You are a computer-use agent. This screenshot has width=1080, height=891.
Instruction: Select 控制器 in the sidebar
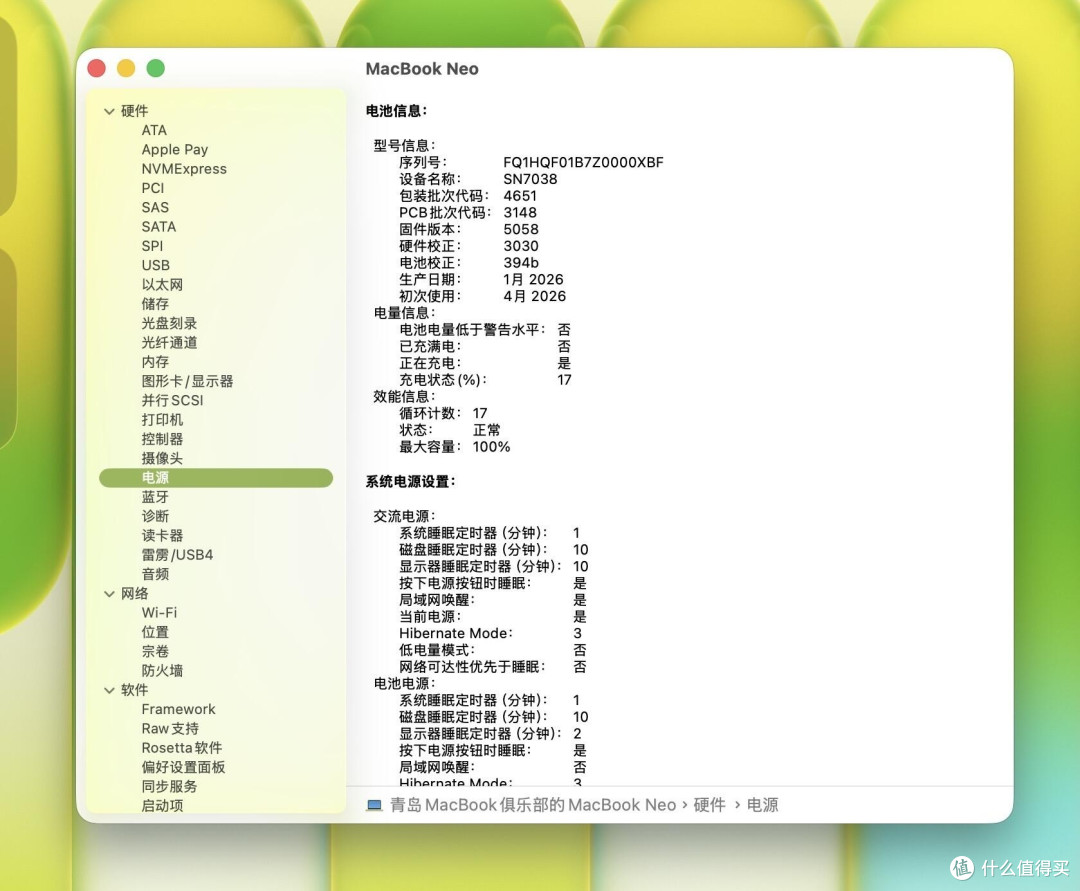(x=162, y=439)
